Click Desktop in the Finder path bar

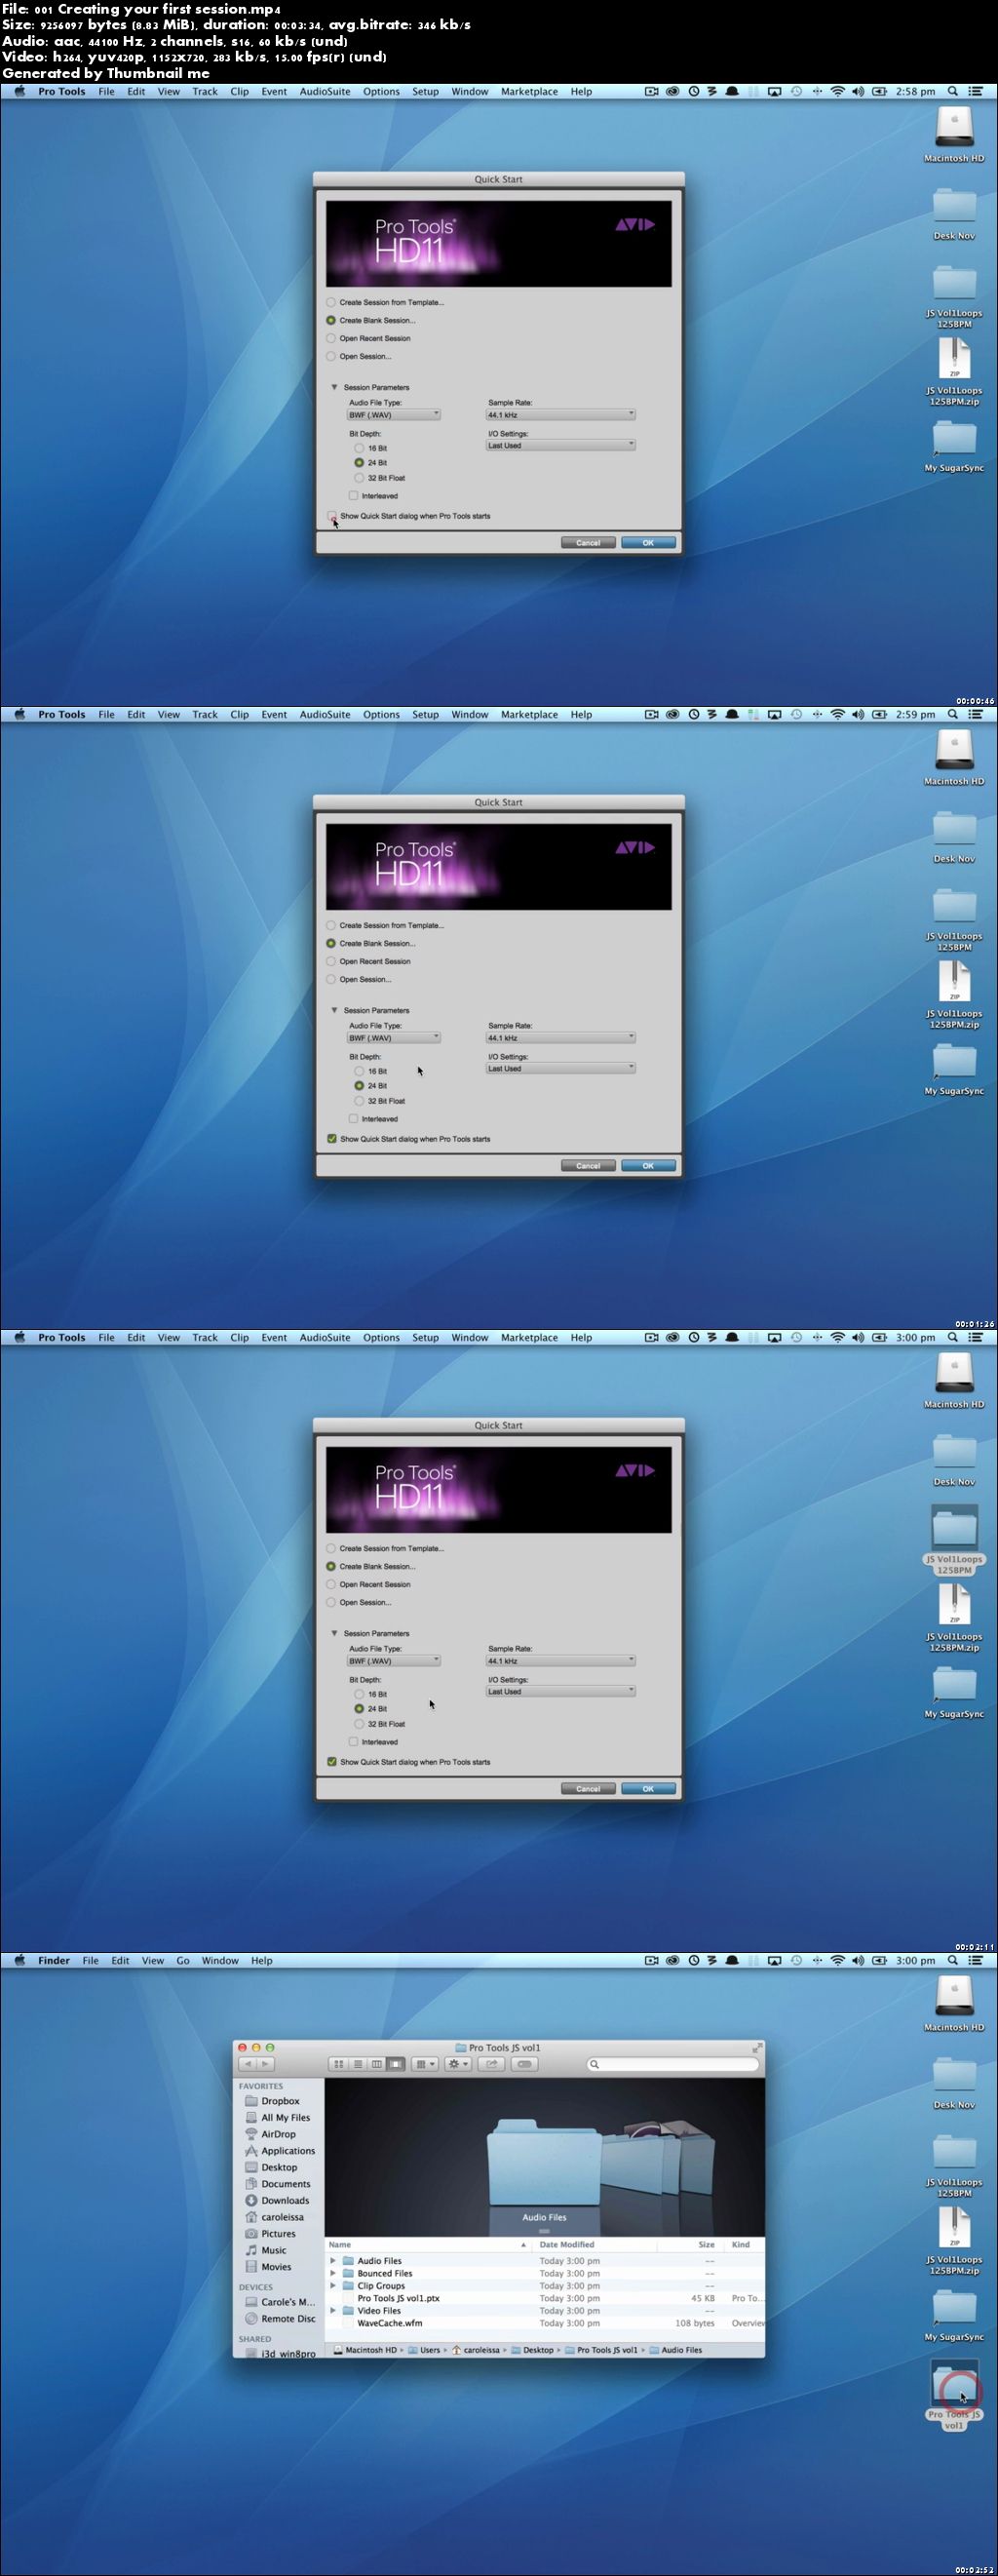537,2350
